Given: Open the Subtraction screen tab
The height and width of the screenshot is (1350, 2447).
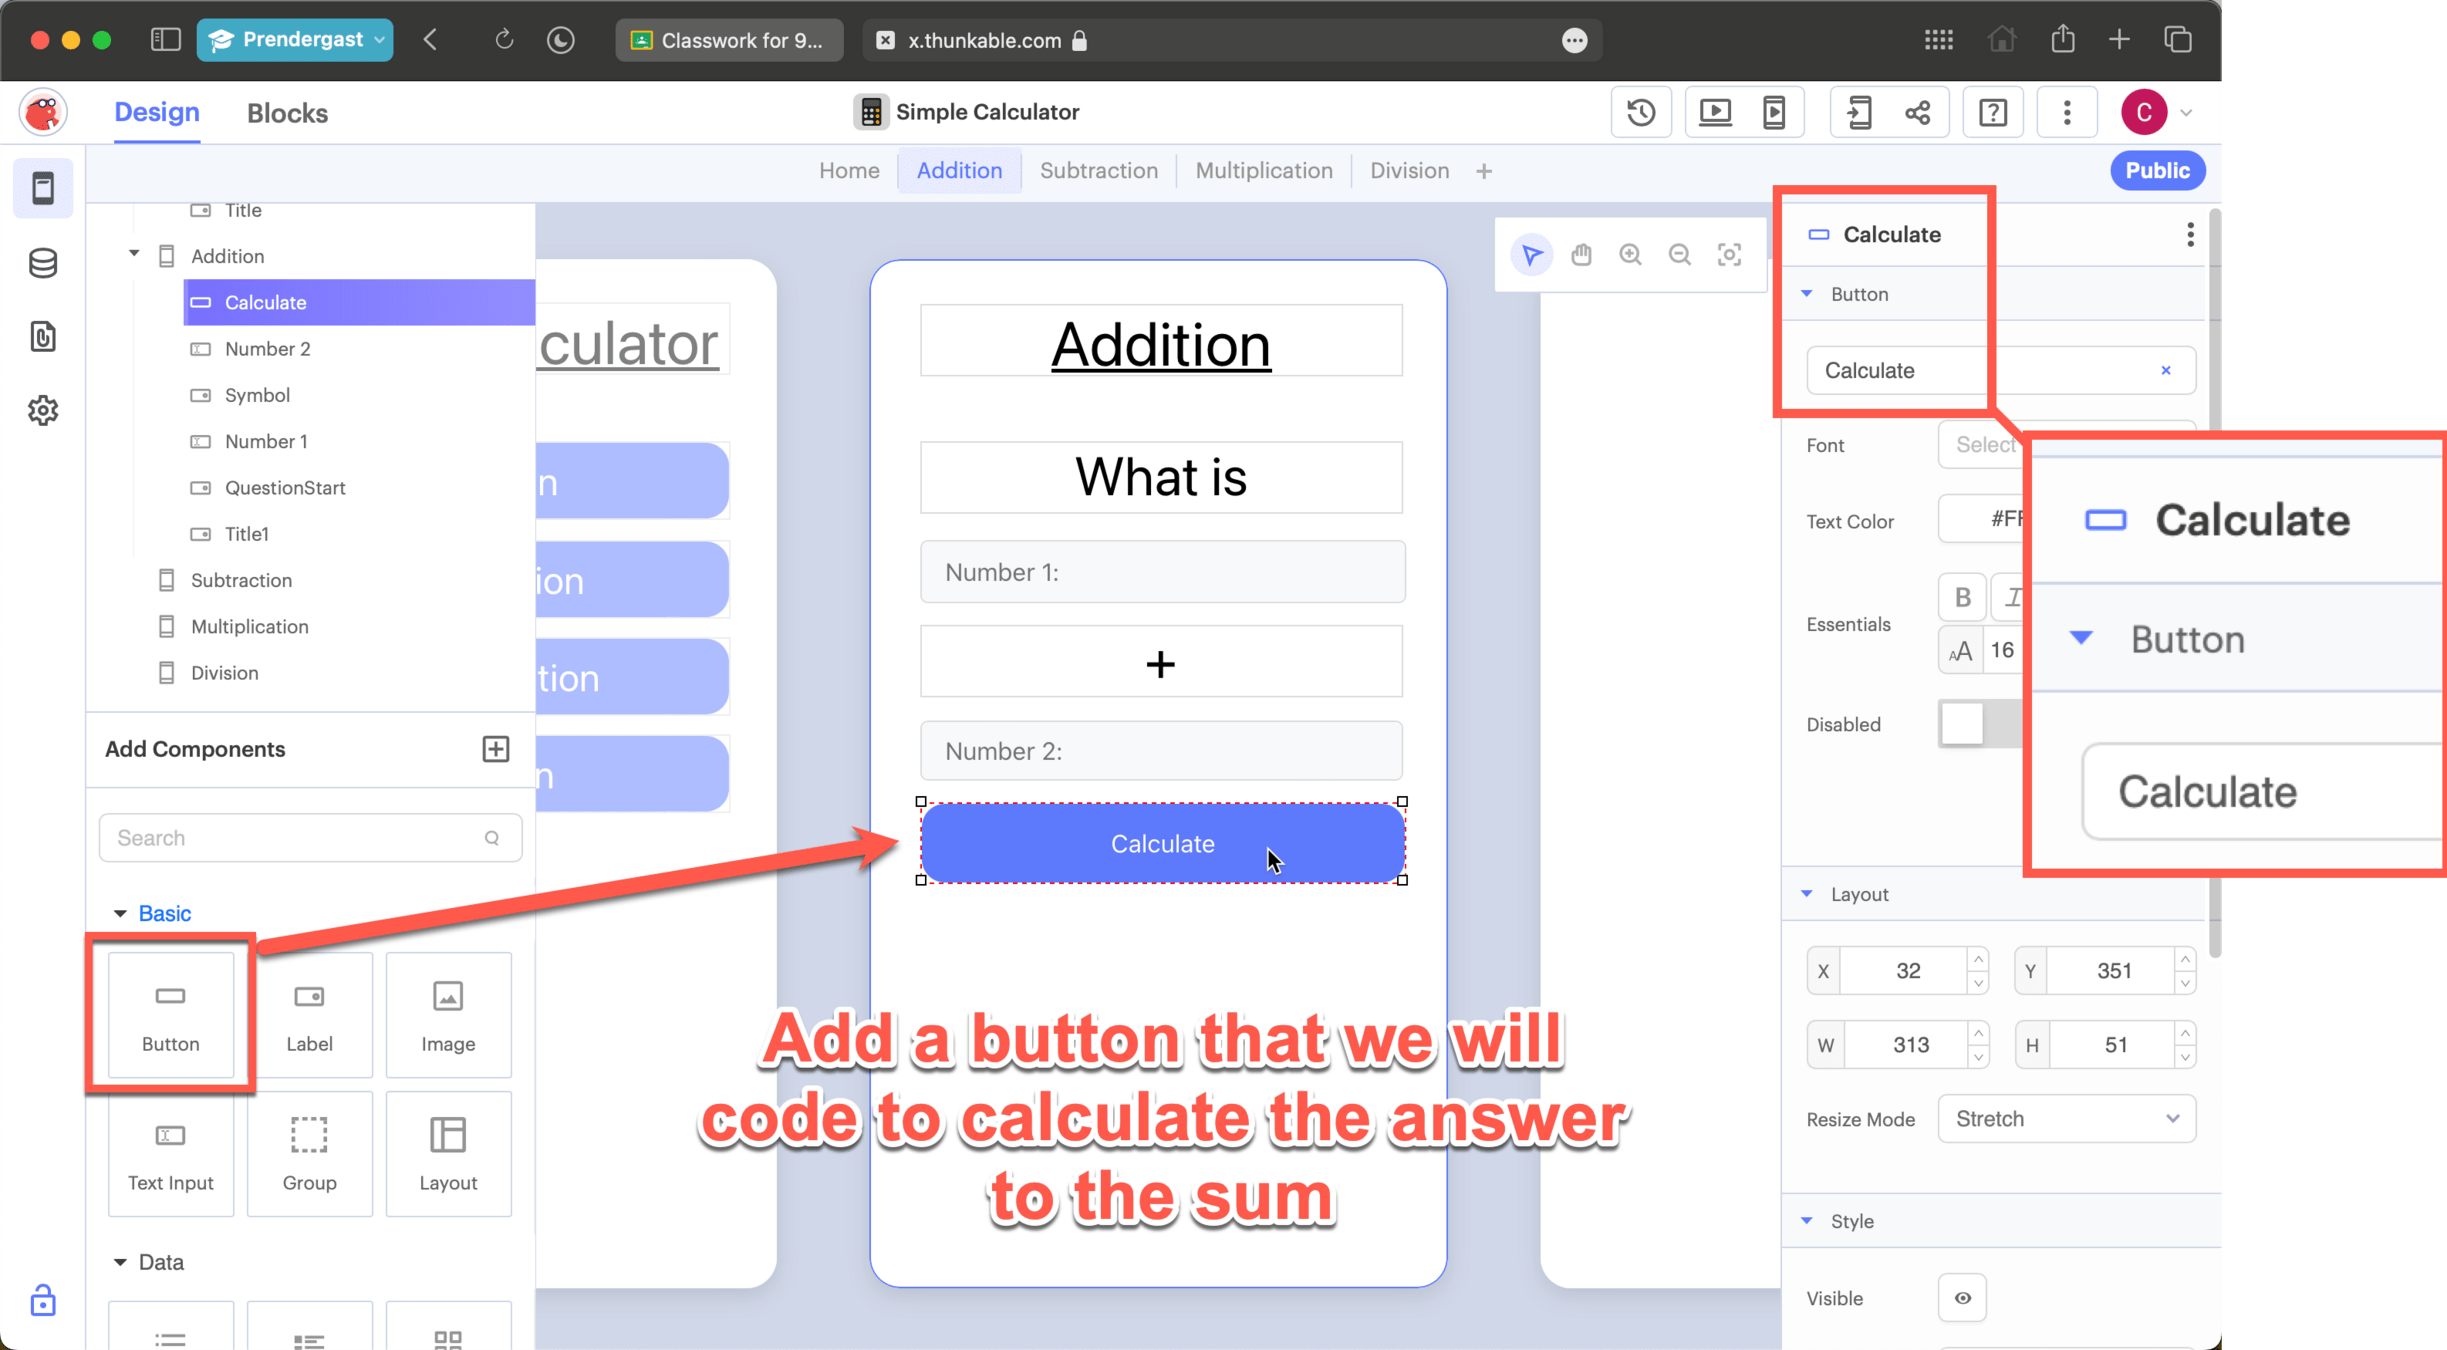Looking at the screenshot, I should 1098,170.
